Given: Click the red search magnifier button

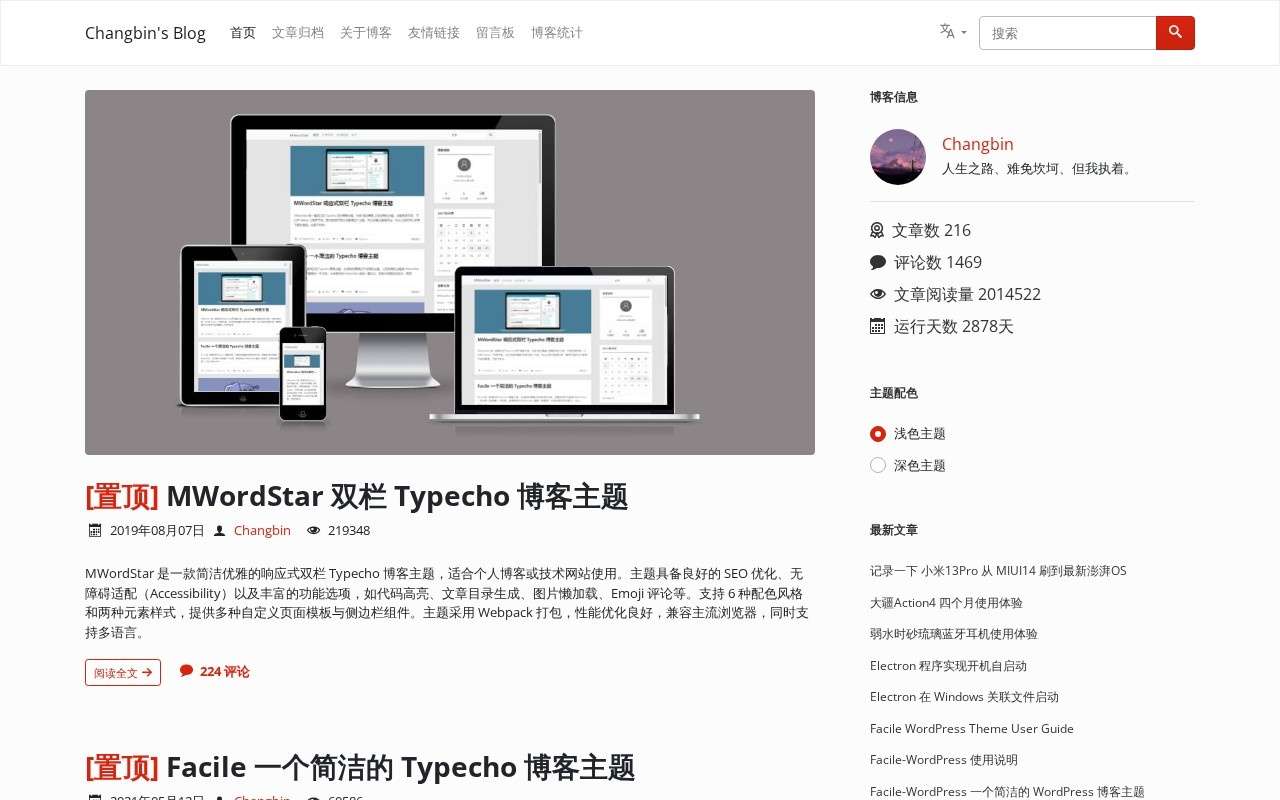Looking at the screenshot, I should pos(1175,33).
